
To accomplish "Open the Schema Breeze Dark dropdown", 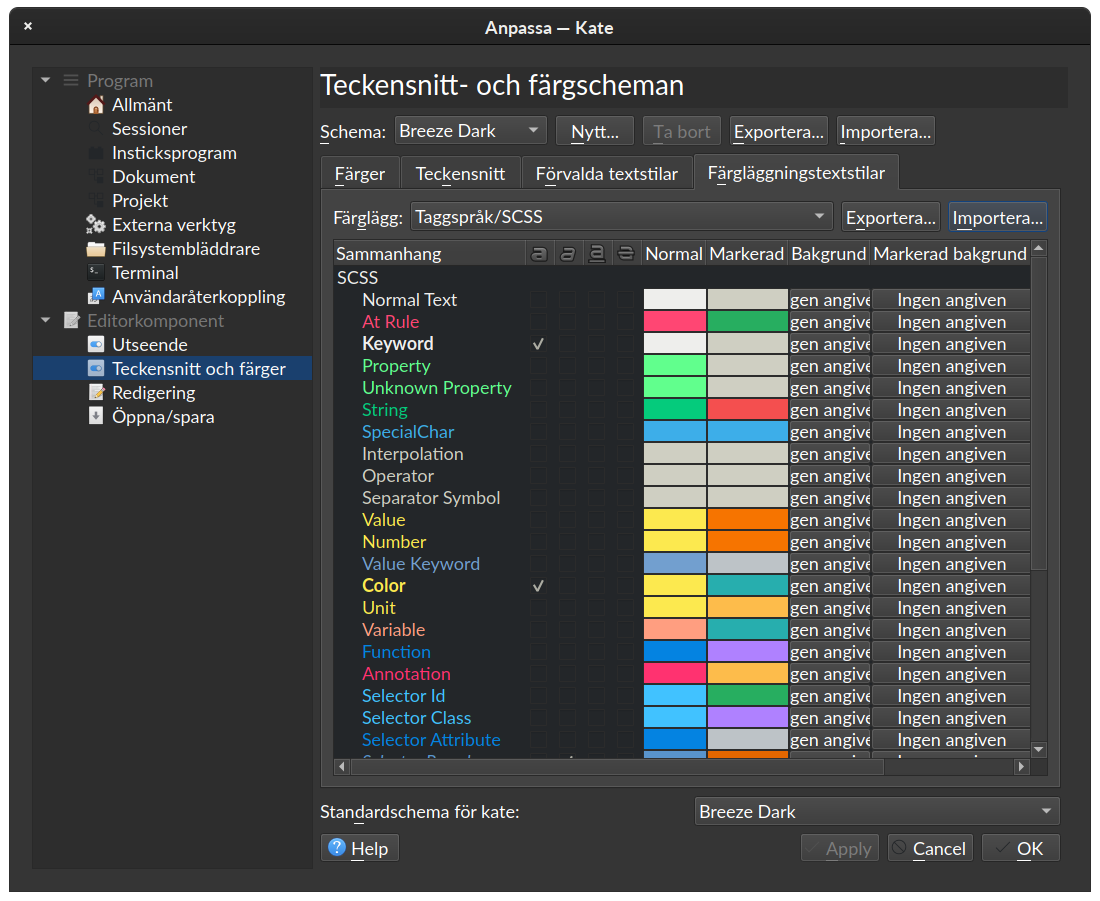I will click(x=471, y=131).
